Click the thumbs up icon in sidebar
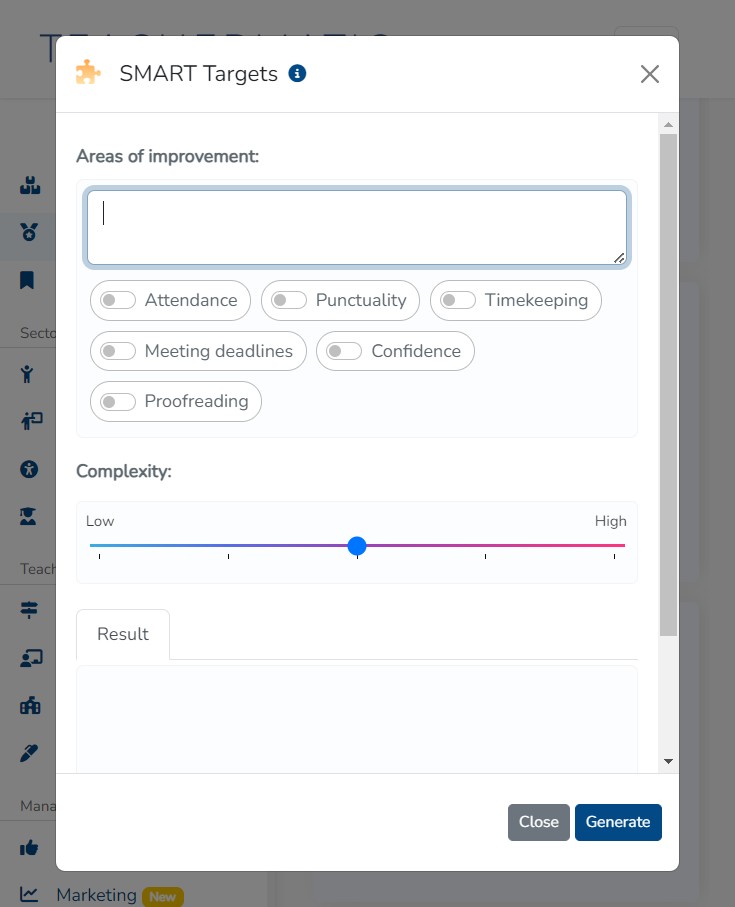 point(29,847)
